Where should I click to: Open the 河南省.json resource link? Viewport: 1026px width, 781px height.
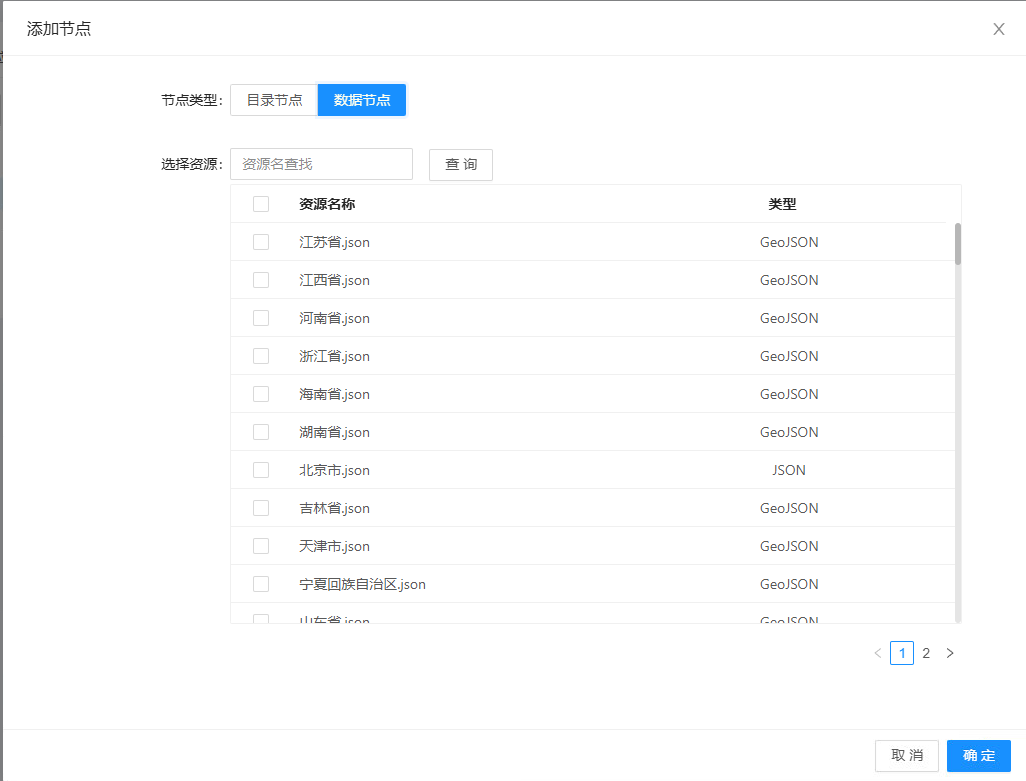(335, 317)
